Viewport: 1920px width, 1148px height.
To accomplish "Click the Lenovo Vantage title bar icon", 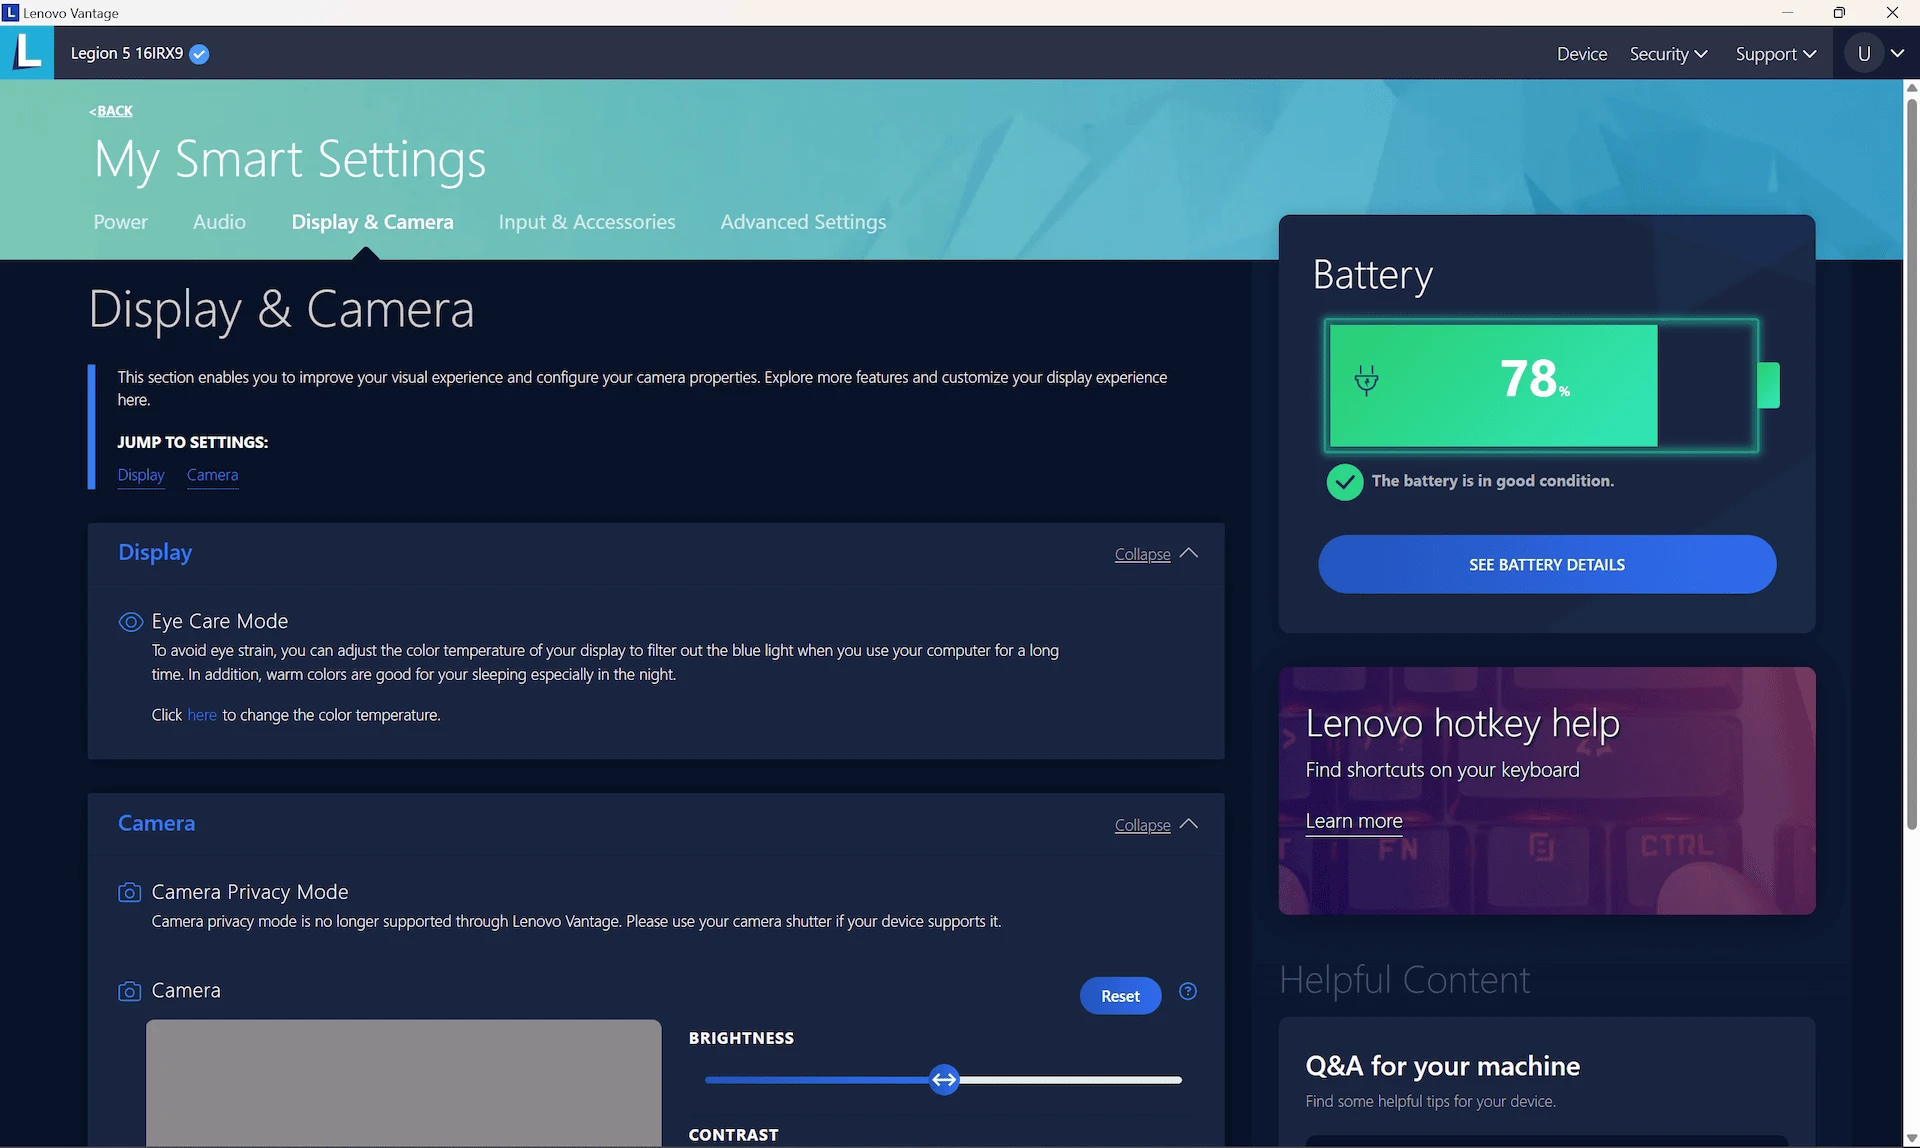I will (10, 12).
